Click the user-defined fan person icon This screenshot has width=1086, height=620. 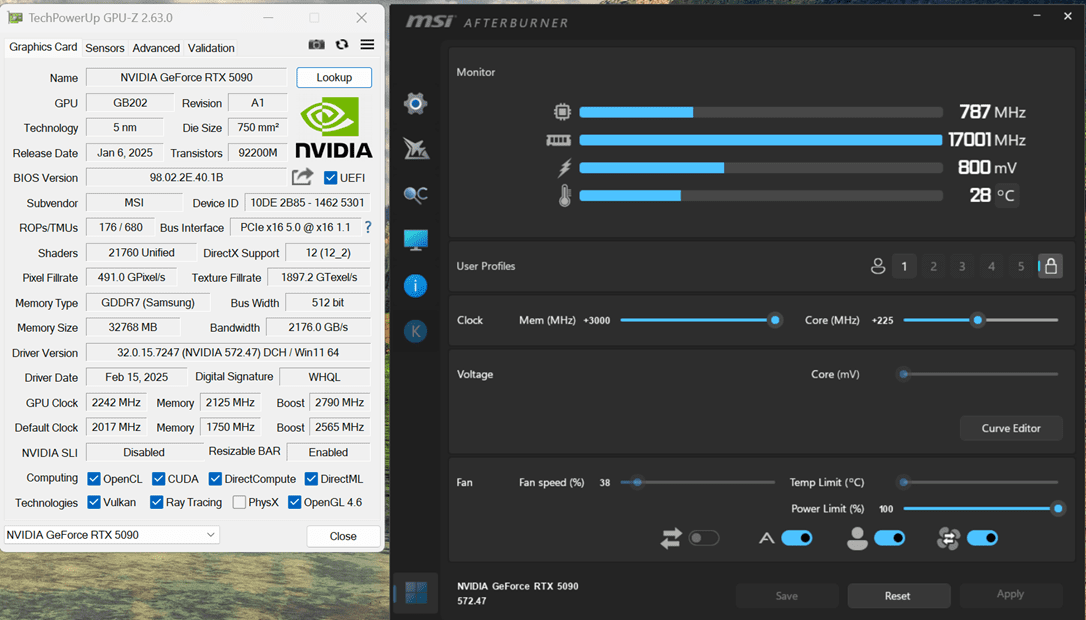pos(857,538)
